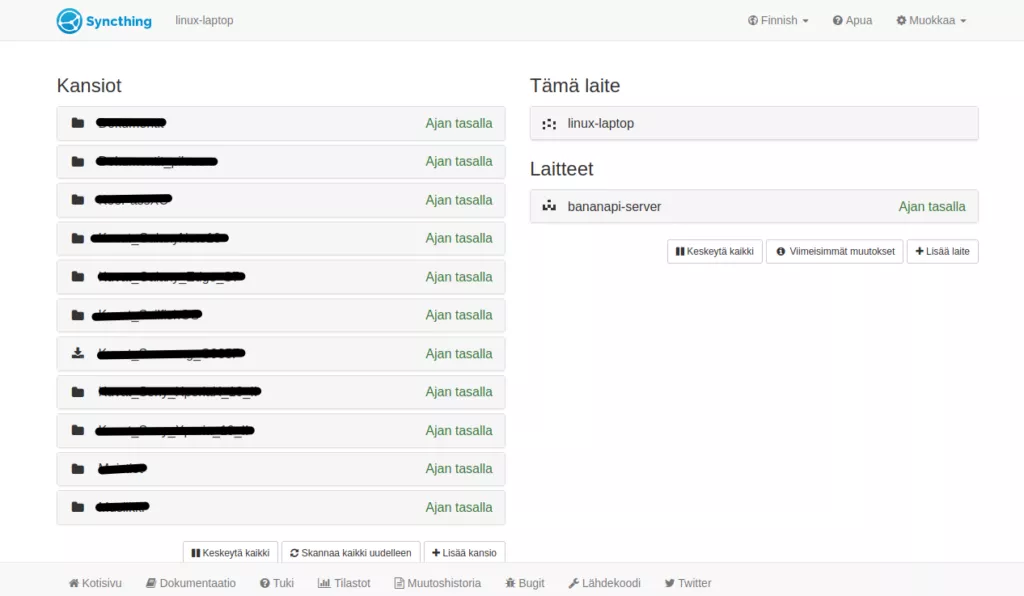Expand the first folder row in Kansiot
The width and height of the screenshot is (1024, 596).
(x=280, y=124)
